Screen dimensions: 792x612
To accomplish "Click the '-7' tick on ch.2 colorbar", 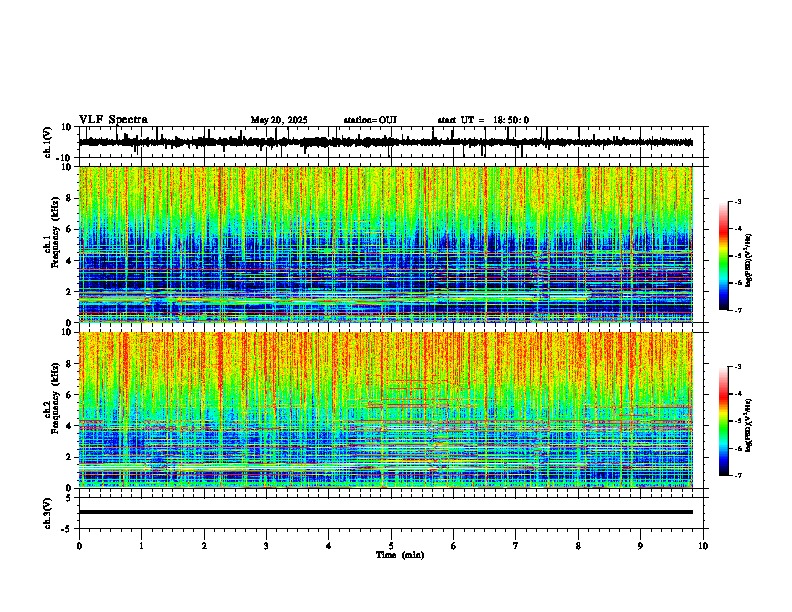I will tap(737, 475).
